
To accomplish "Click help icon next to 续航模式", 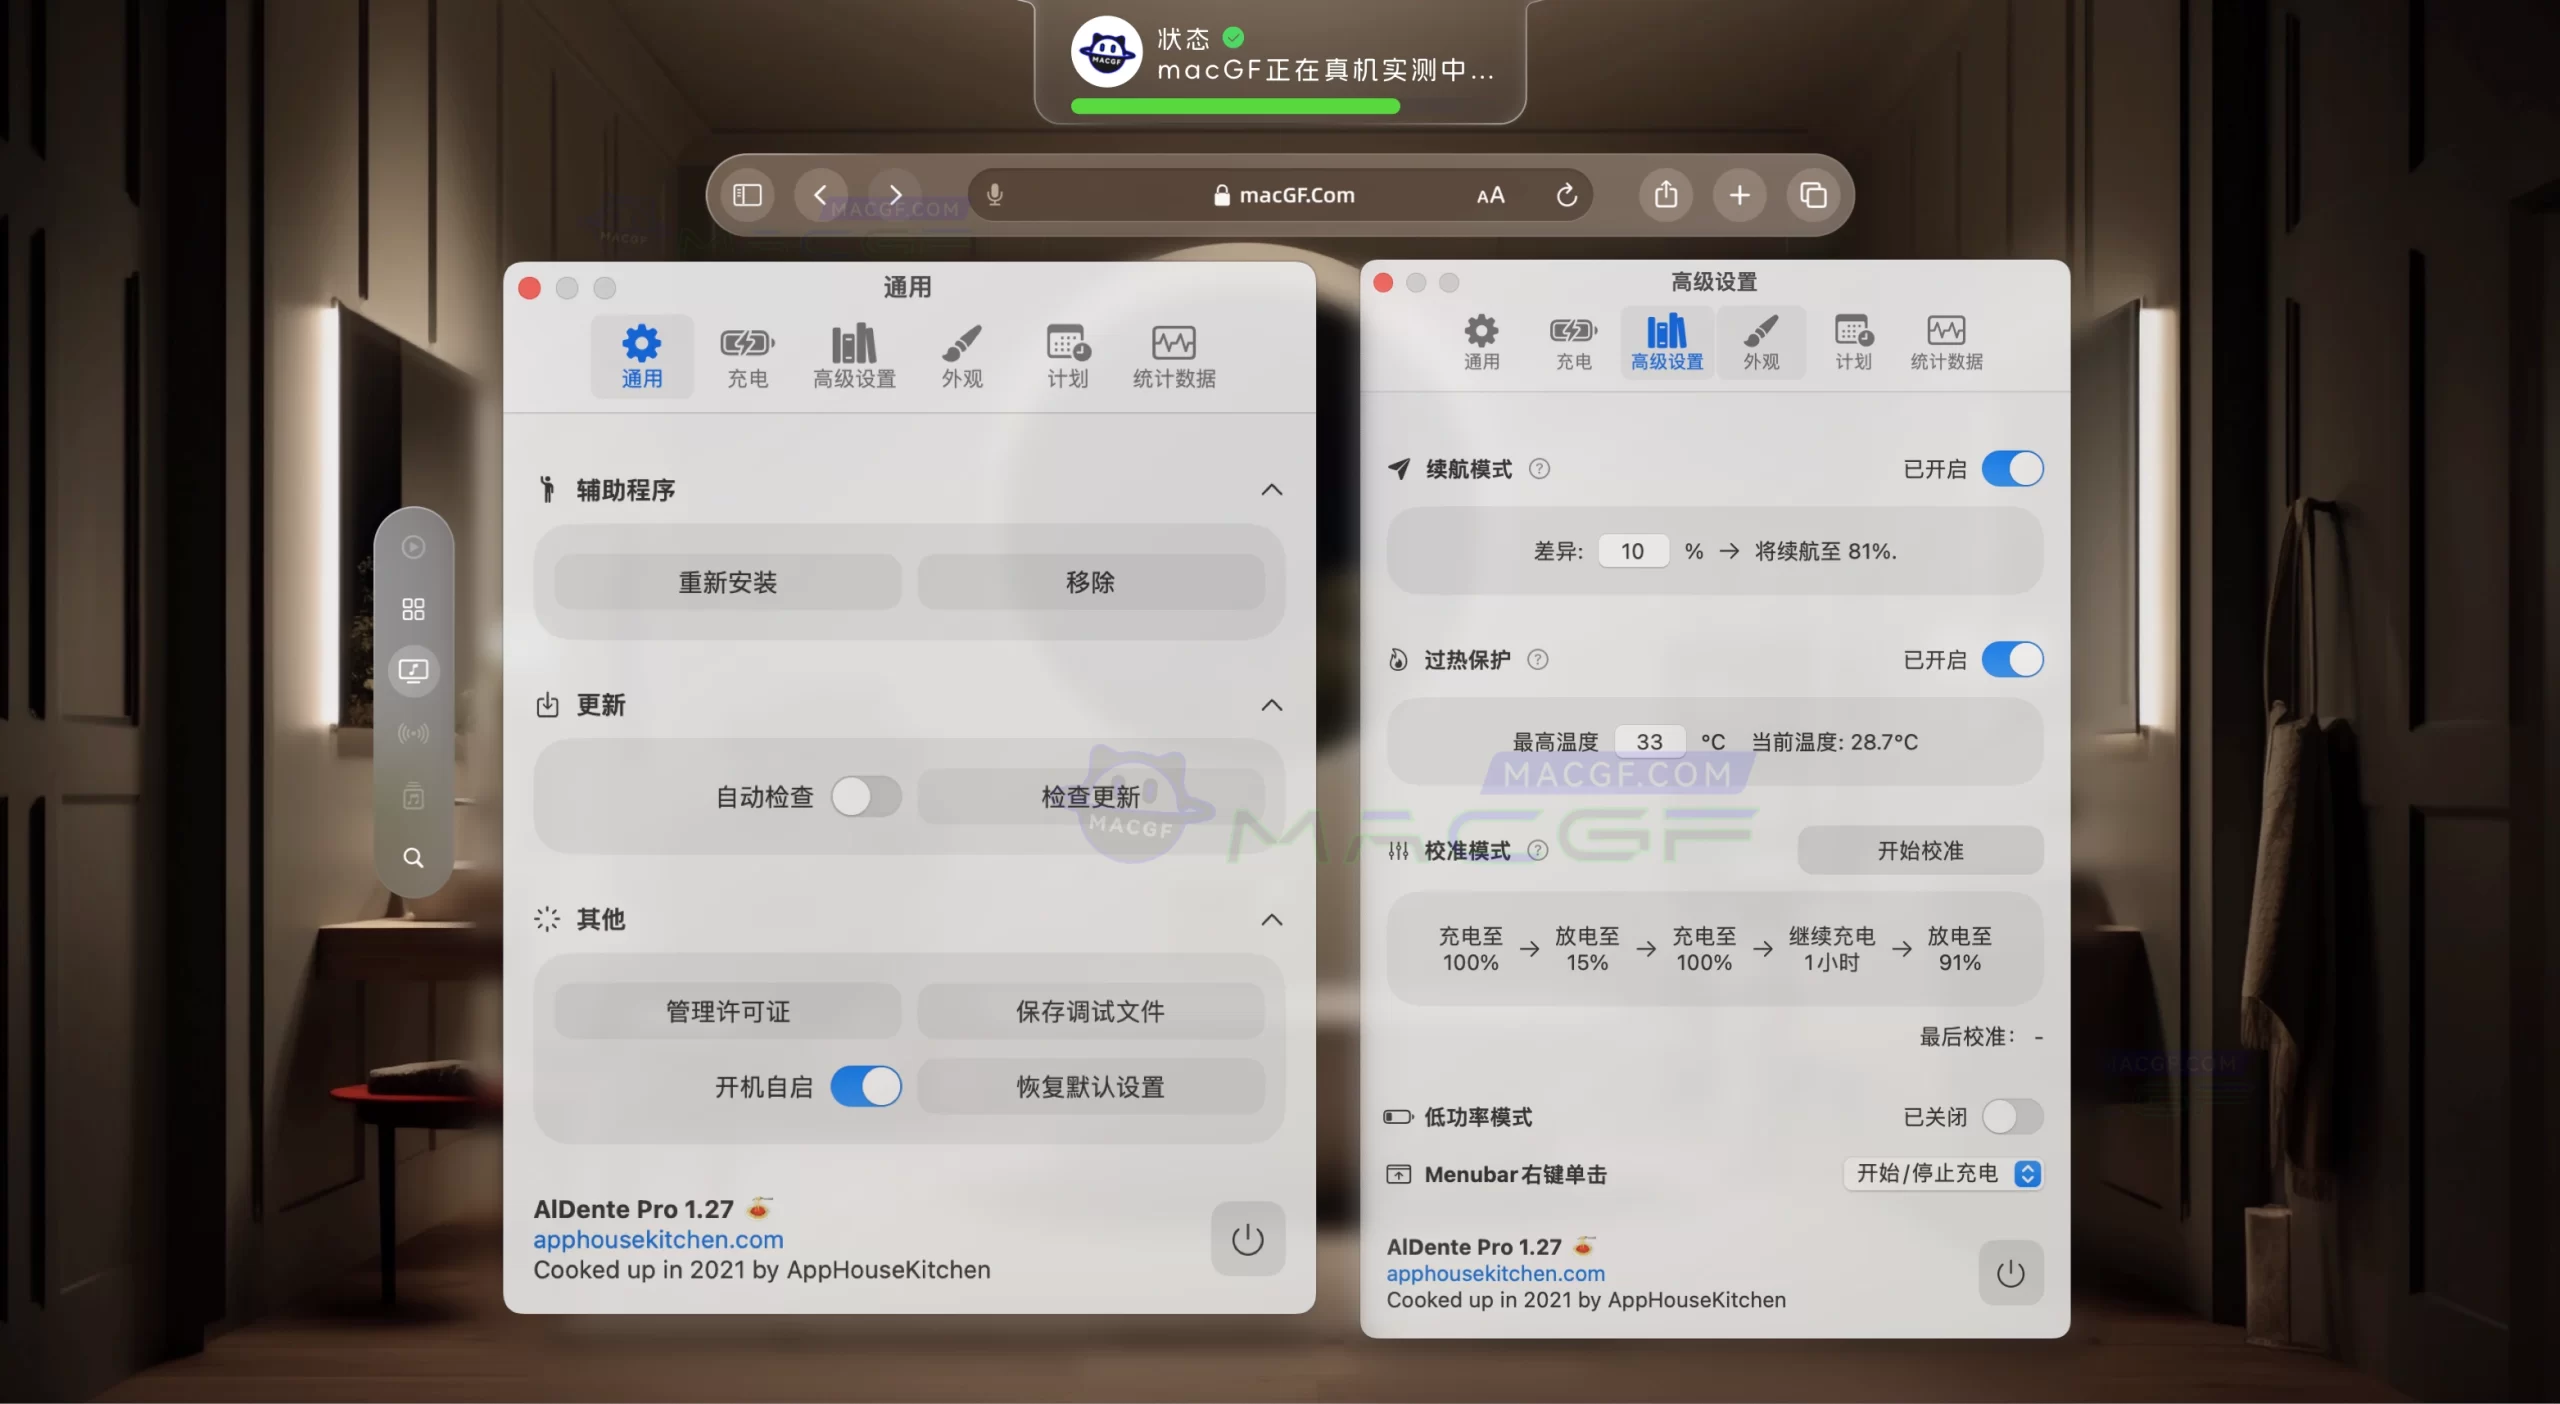I will pos(1539,469).
